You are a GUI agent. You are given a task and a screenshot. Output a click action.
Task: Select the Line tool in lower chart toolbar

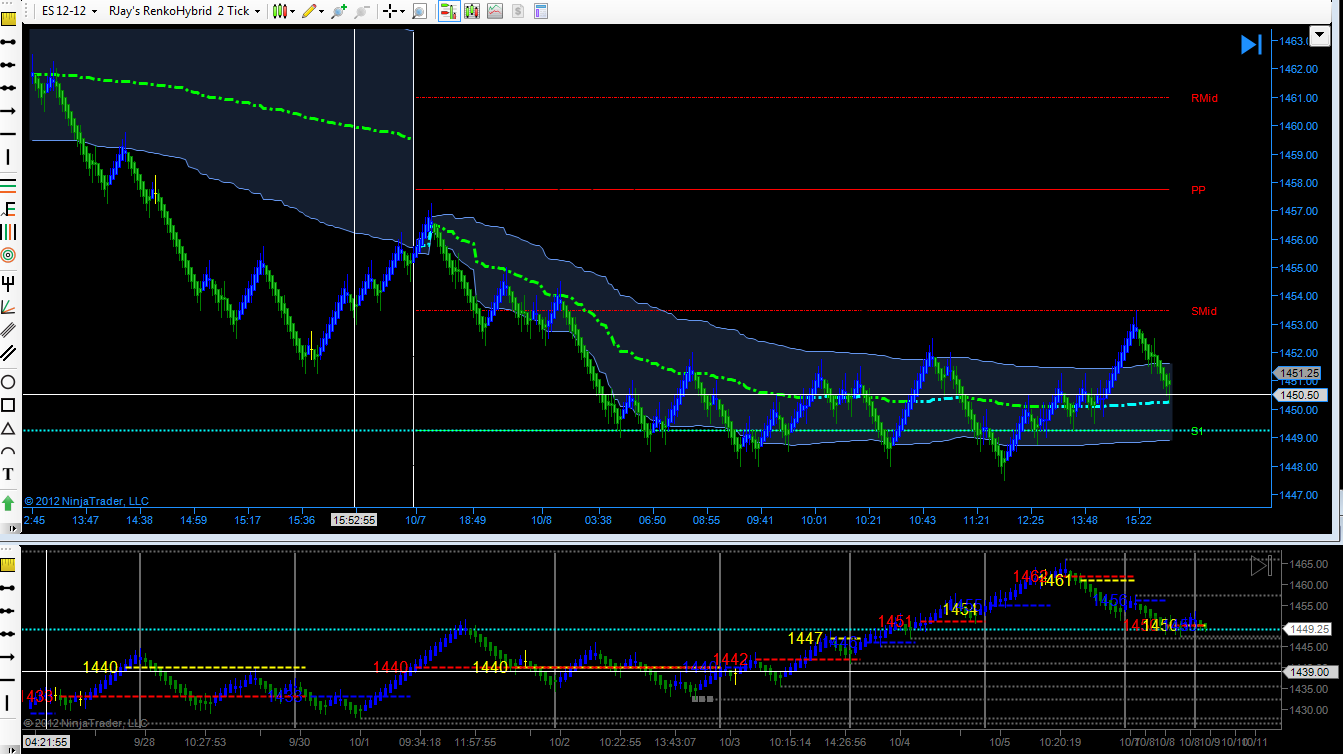(8, 587)
